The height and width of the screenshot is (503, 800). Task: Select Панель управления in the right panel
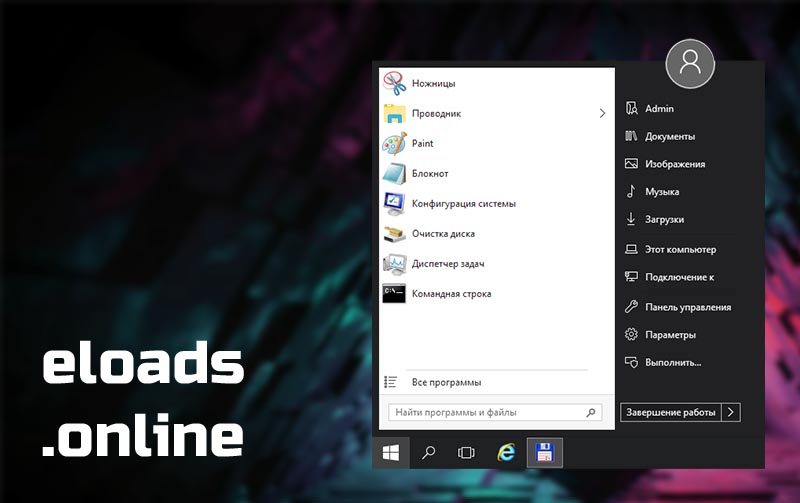coord(687,307)
